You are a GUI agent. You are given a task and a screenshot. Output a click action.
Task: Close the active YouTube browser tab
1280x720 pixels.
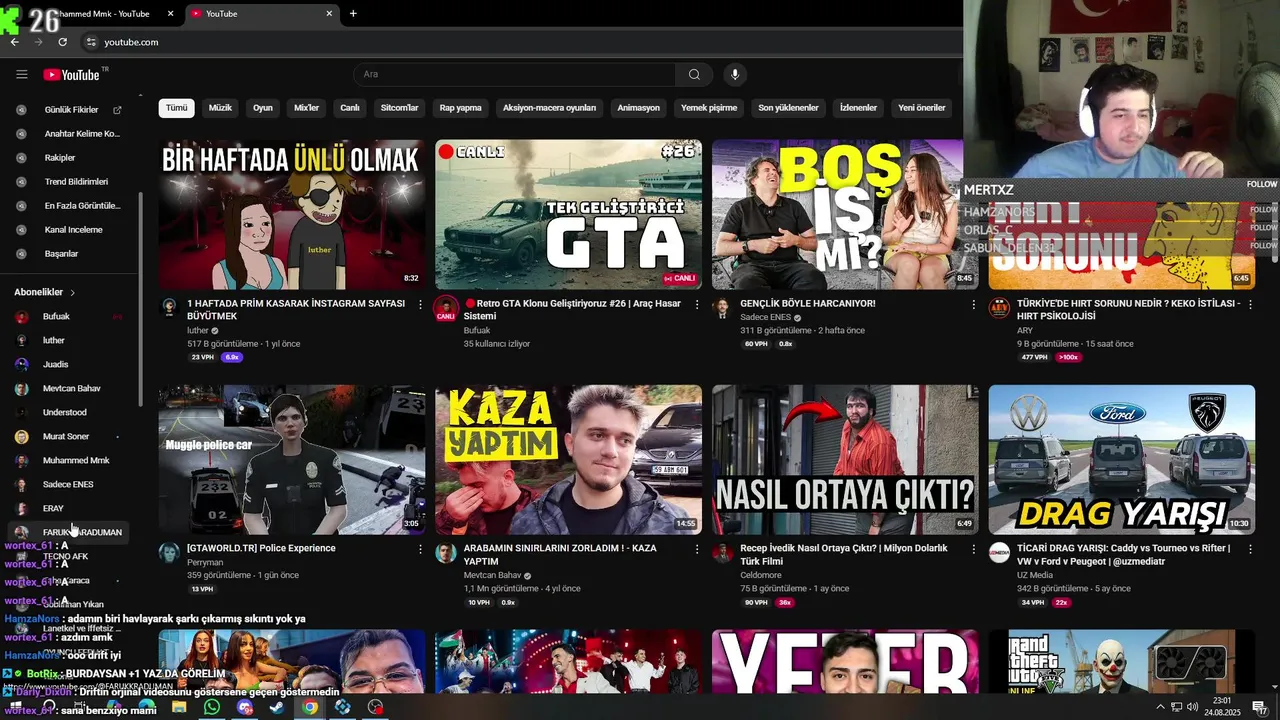(x=329, y=13)
